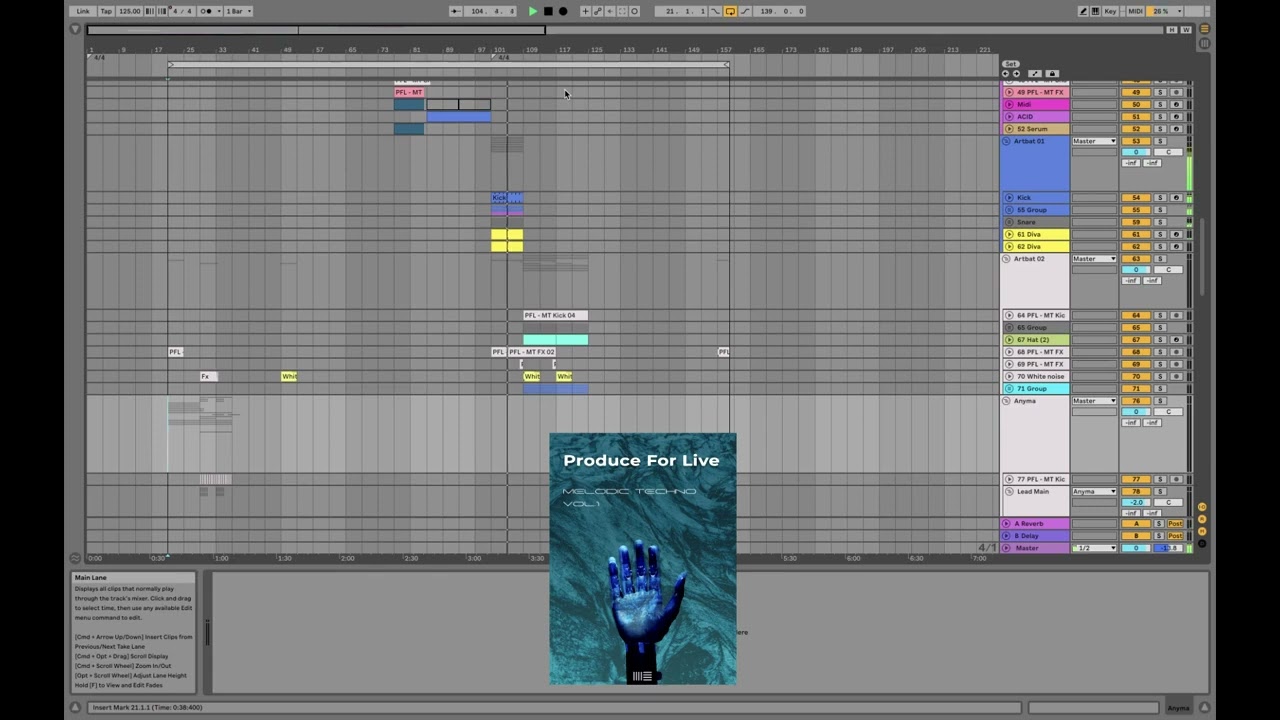Click play icon on 70 White noise track

(x=1009, y=376)
